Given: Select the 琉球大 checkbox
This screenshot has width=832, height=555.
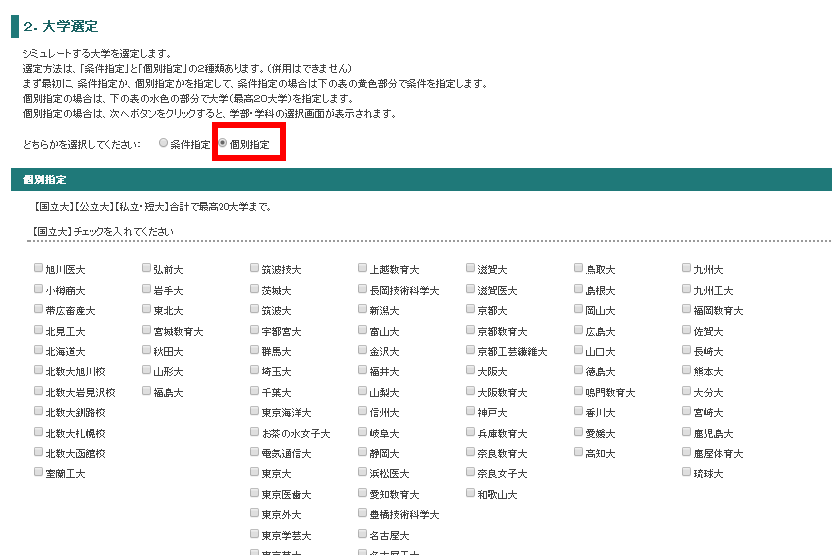Looking at the screenshot, I should pyautogui.click(x=687, y=472).
